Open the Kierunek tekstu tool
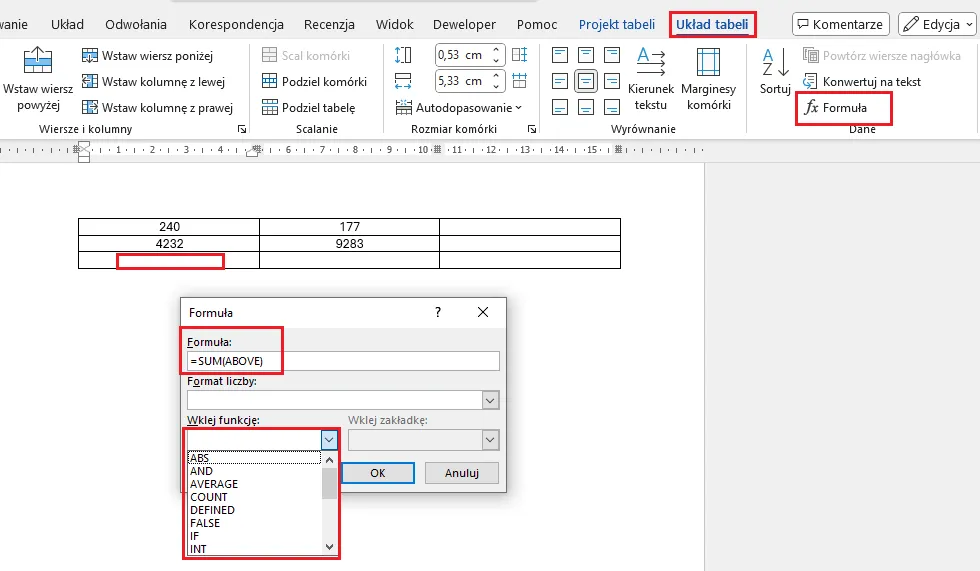Image resolution: width=980 pixels, height=571 pixels. pyautogui.click(x=650, y=63)
